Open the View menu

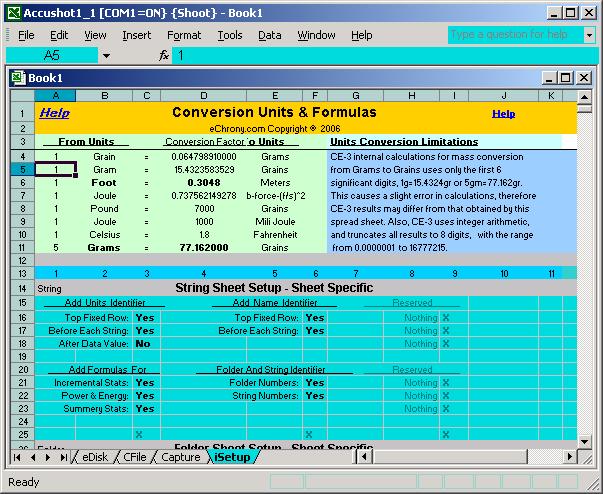pos(95,35)
